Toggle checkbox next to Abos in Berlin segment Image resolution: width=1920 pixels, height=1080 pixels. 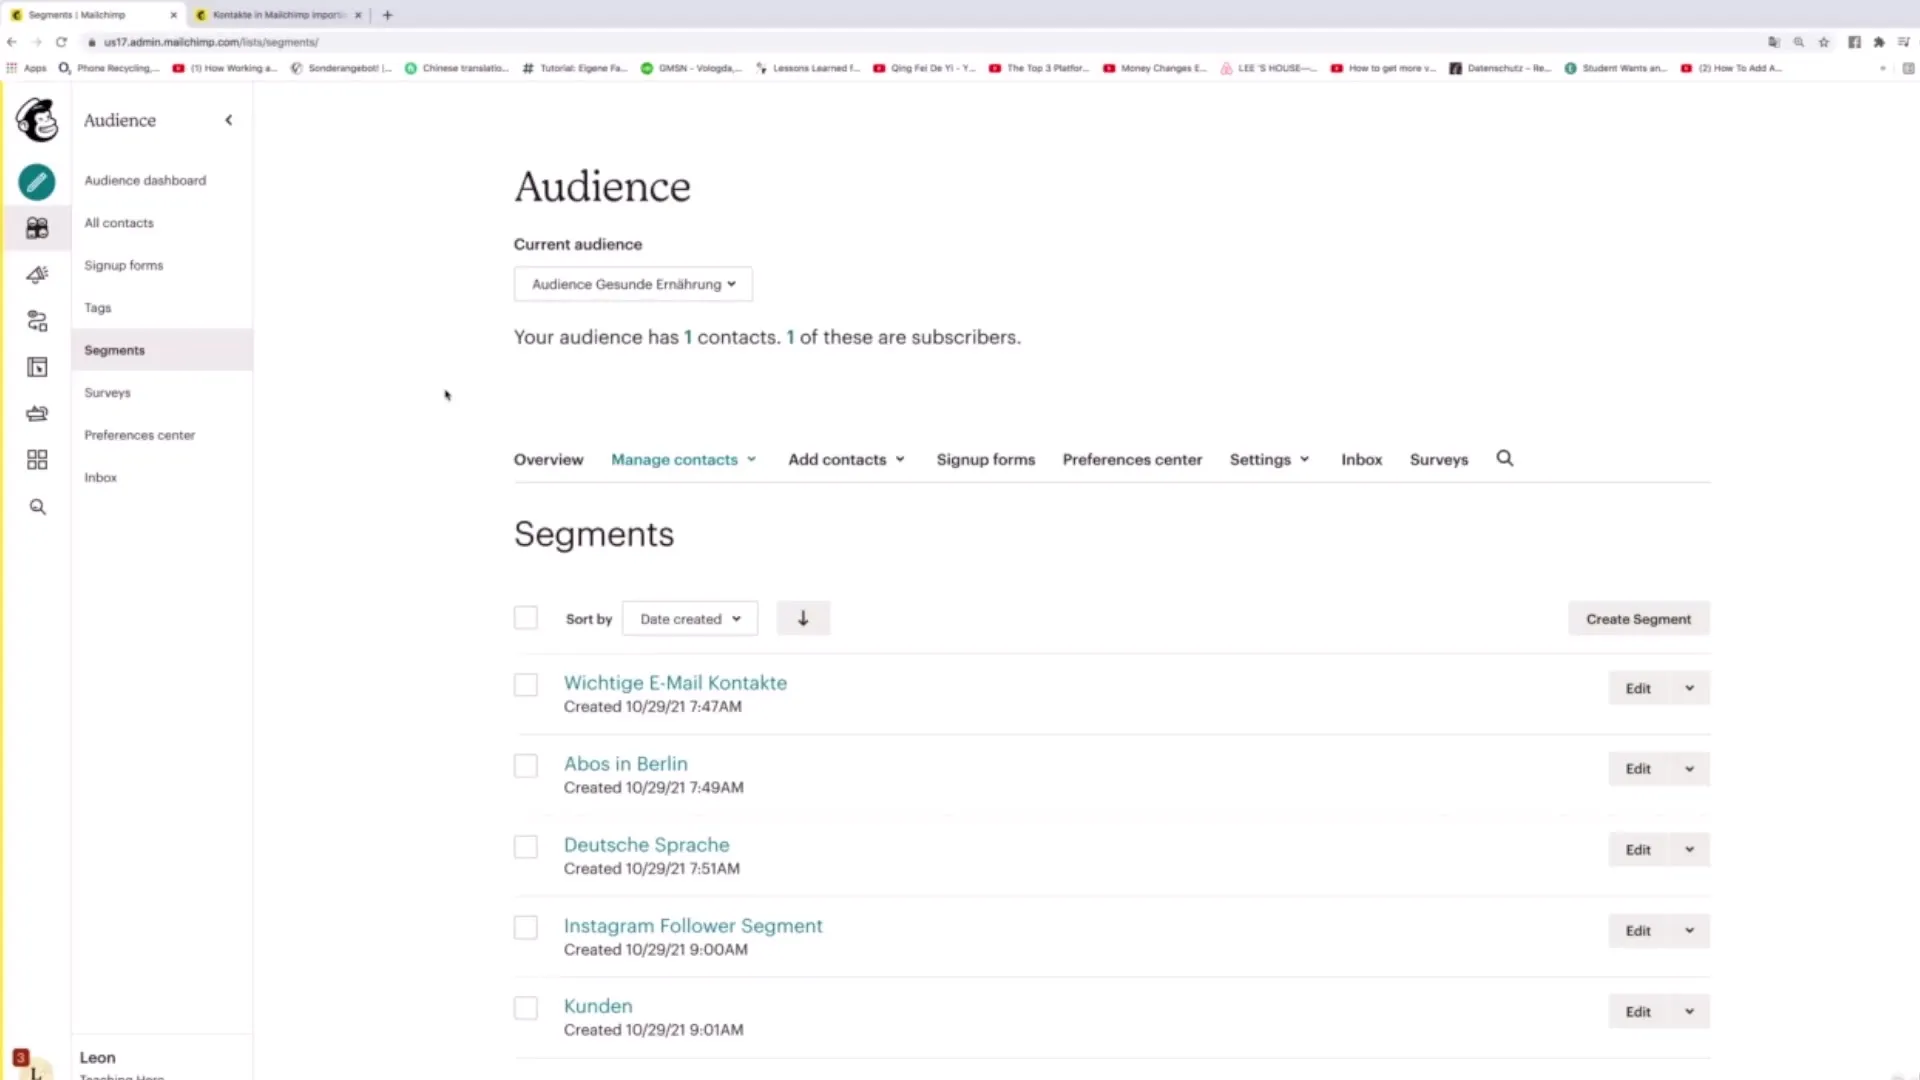click(x=525, y=765)
